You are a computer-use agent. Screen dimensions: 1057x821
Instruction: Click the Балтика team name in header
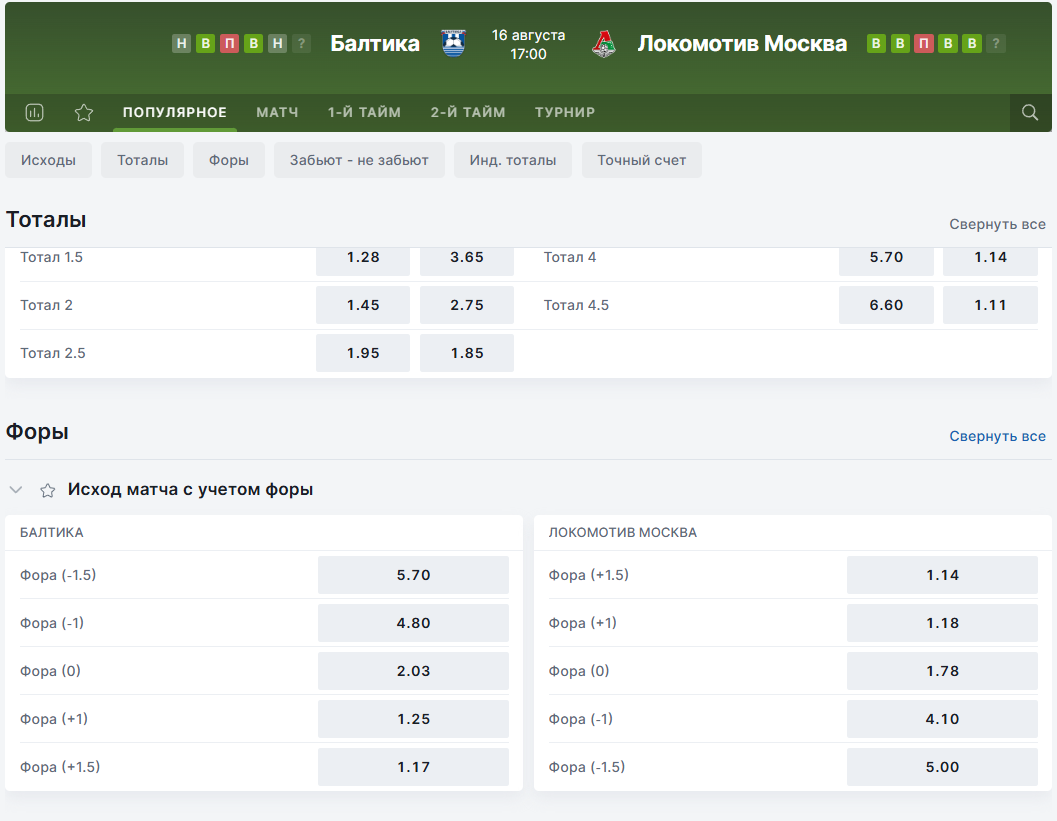pyautogui.click(x=375, y=44)
